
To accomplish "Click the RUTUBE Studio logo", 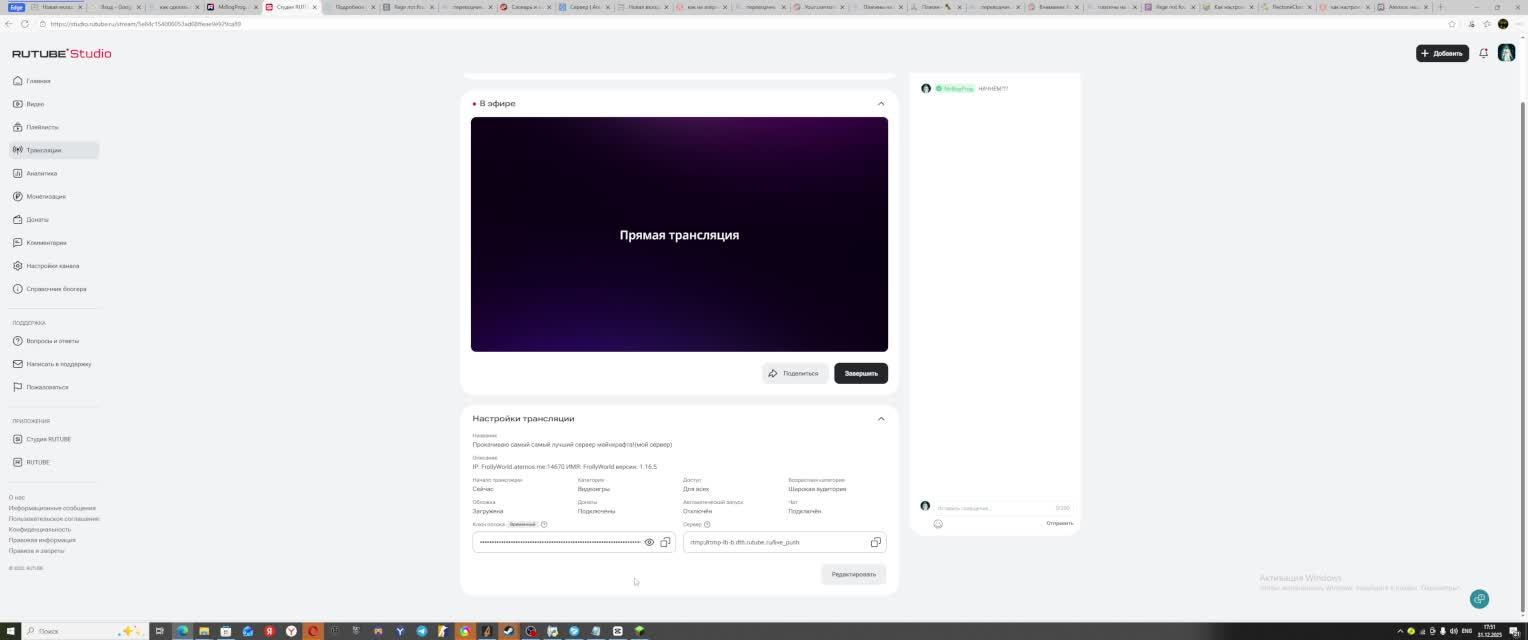I will tap(62, 53).
